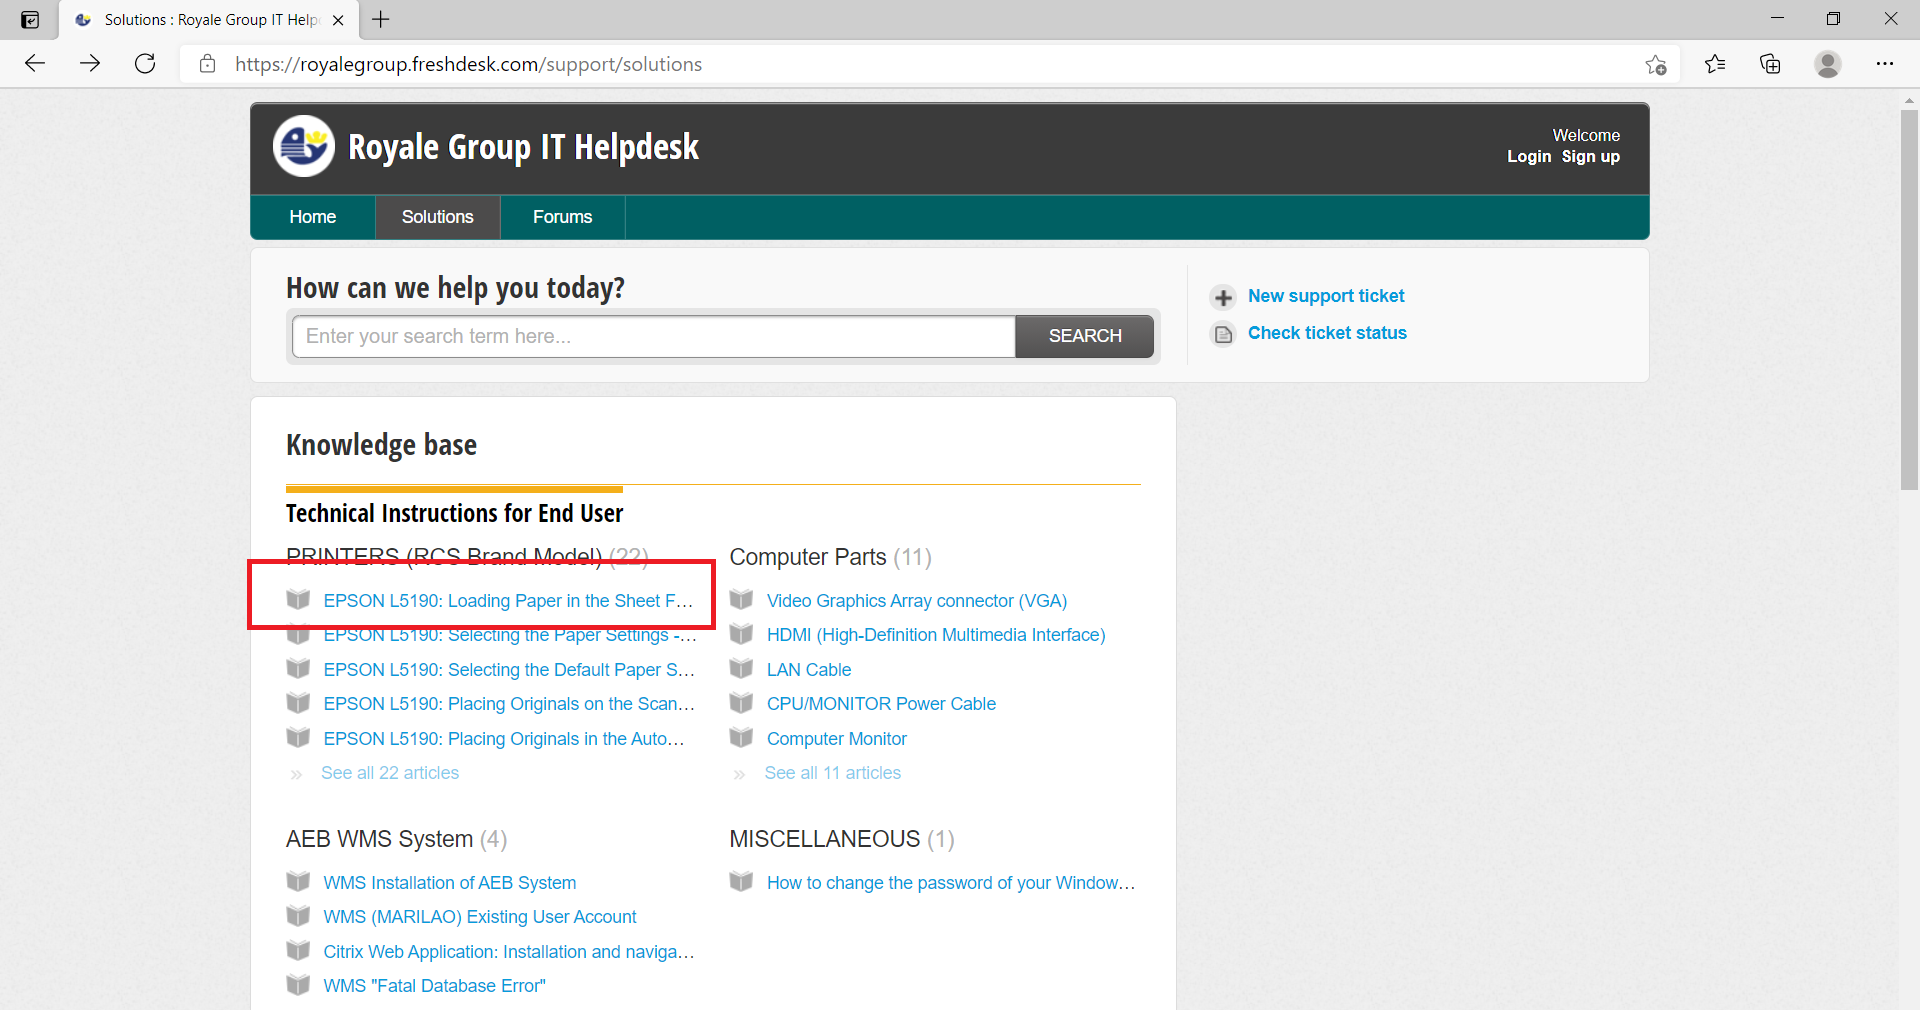Open the AEB WMS System category heading
The height and width of the screenshot is (1010, 1920).
(x=379, y=839)
